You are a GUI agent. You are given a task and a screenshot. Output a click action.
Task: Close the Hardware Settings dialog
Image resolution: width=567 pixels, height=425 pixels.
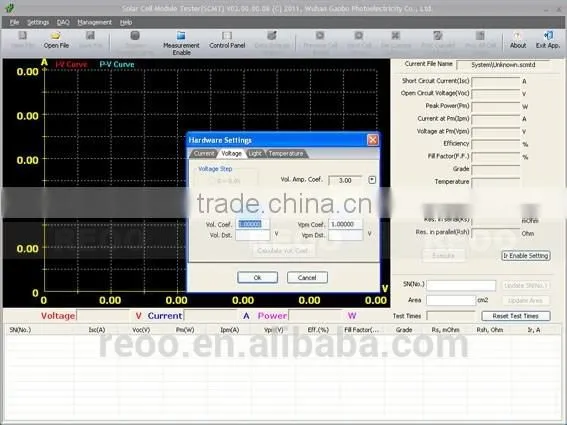[x=372, y=140]
